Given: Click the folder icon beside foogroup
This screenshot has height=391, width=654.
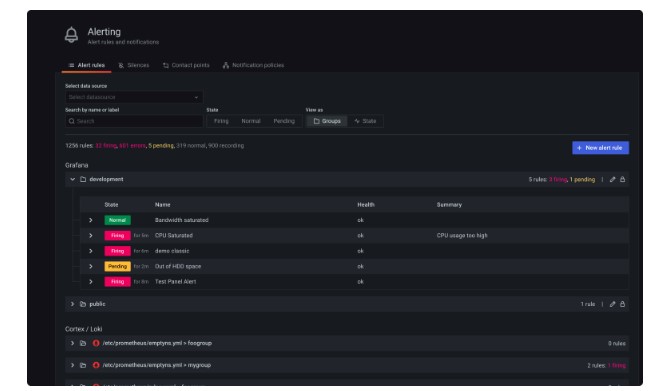Looking at the screenshot, I should pyautogui.click(x=83, y=343).
